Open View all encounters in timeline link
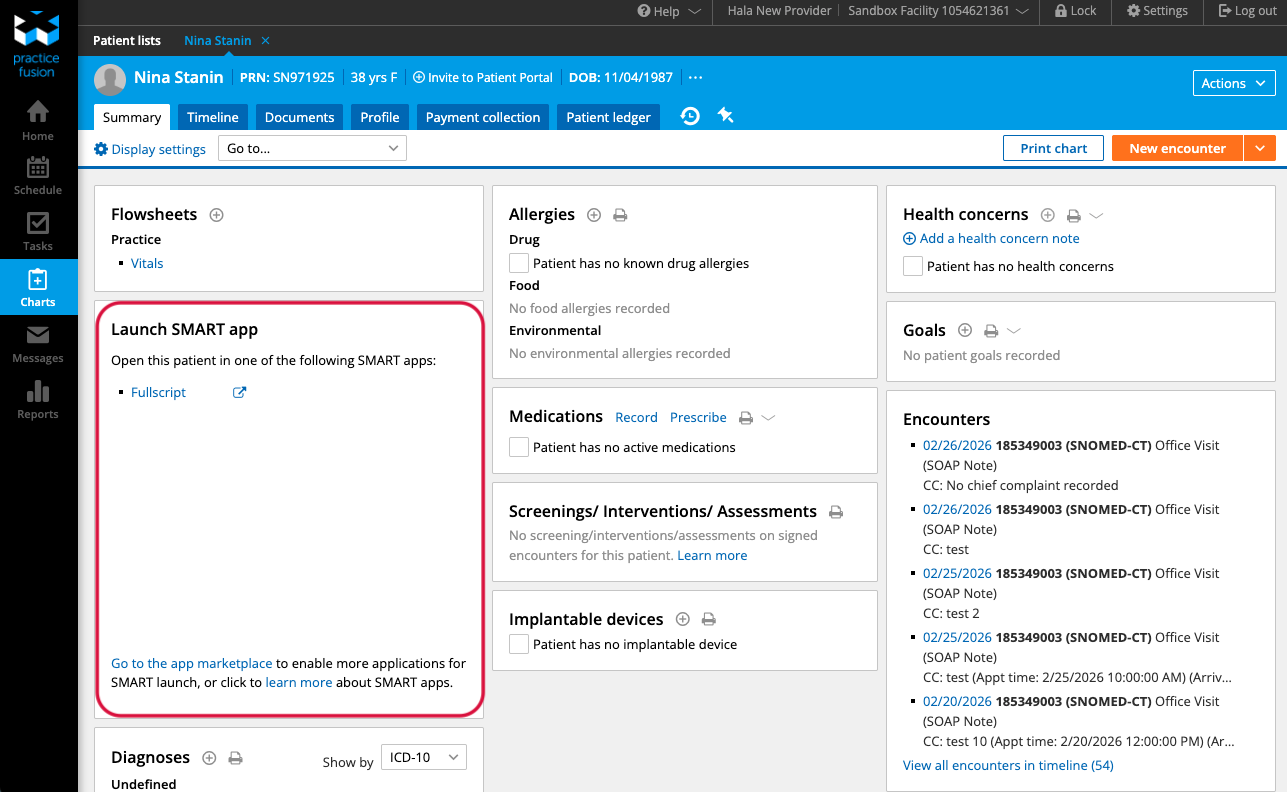The height and width of the screenshot is (792, 1287). coord(1007,765)
